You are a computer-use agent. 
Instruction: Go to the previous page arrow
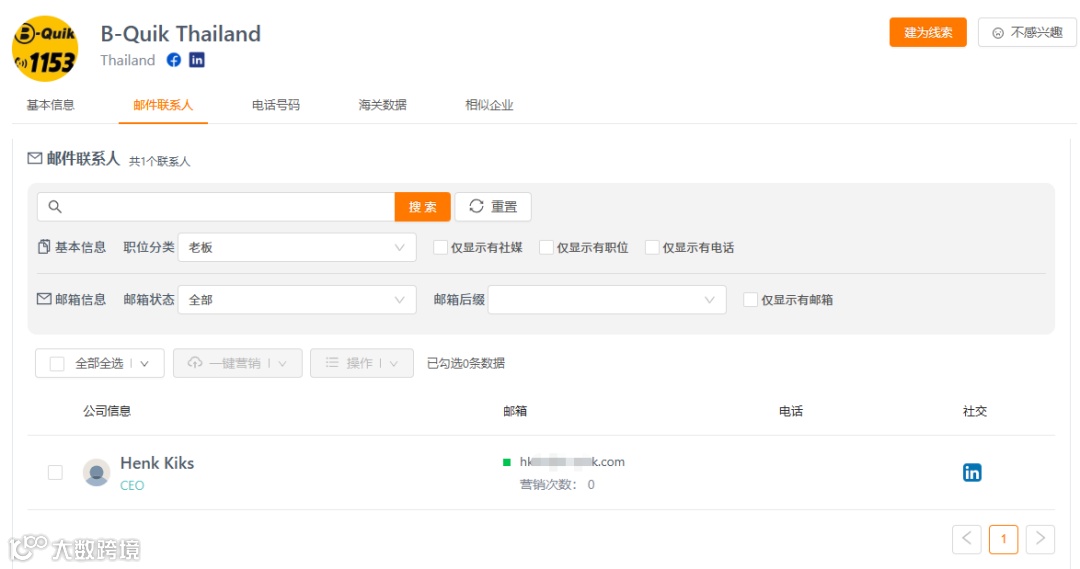[966, 539]
